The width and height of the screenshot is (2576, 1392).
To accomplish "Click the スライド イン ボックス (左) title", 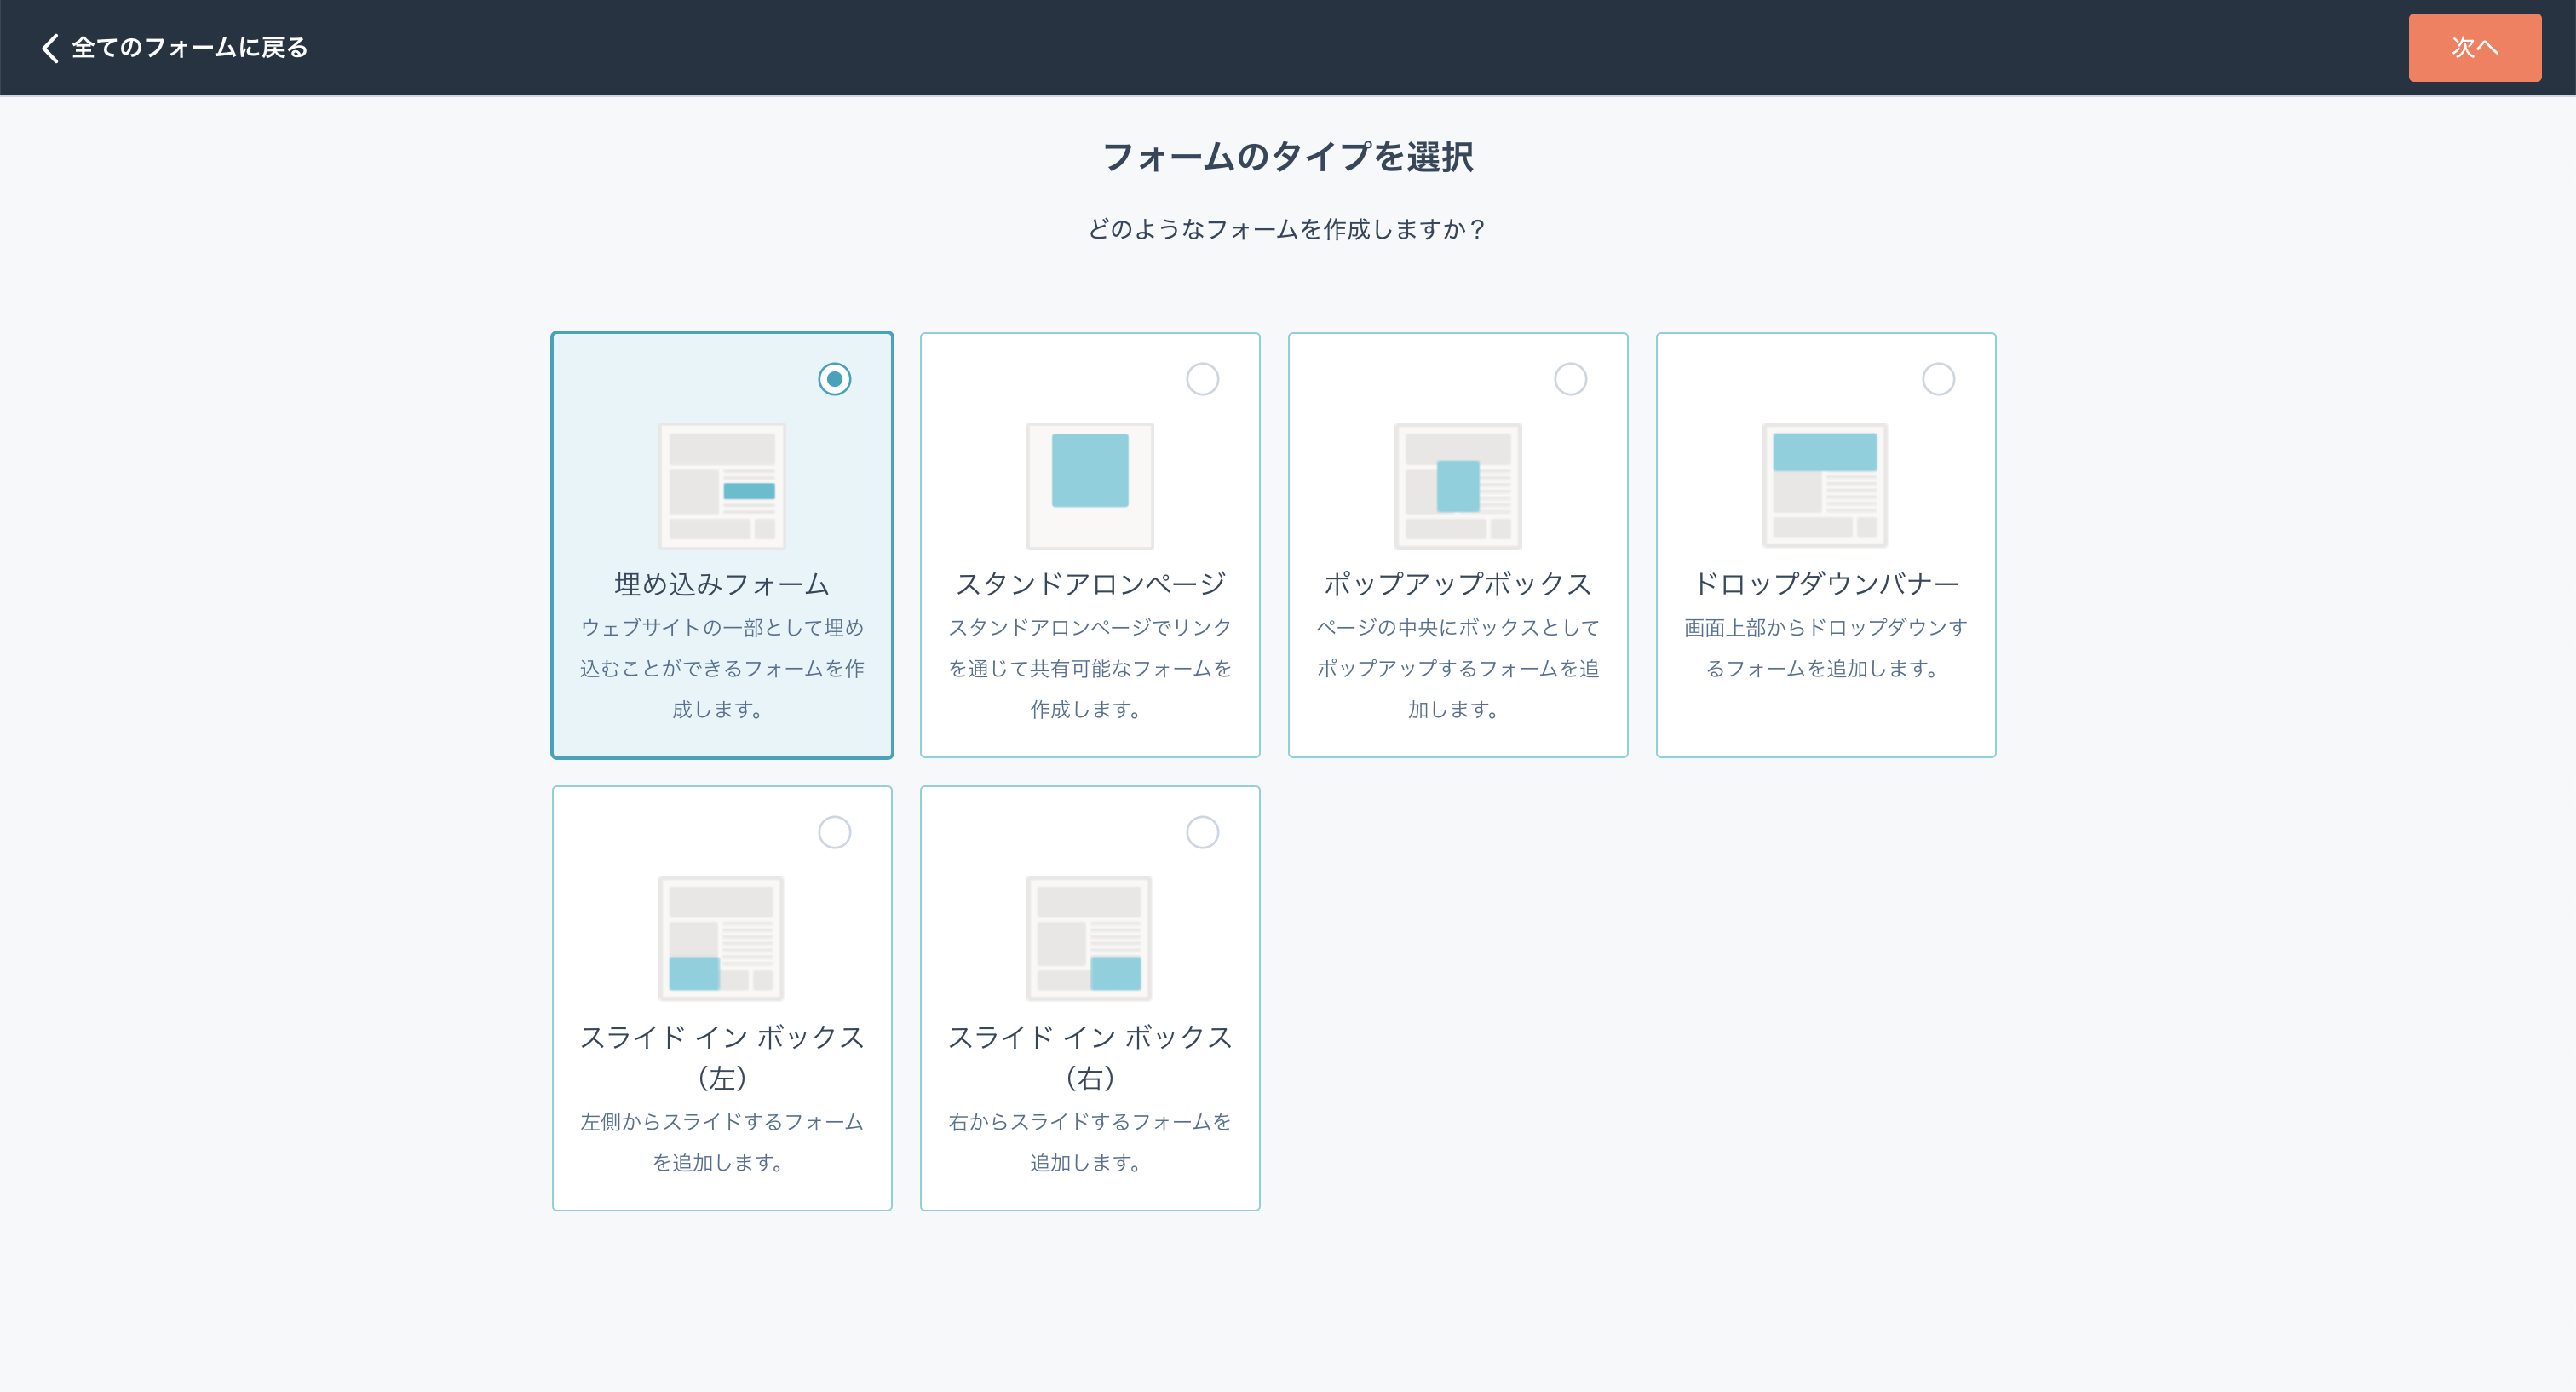I will 721,1057.
